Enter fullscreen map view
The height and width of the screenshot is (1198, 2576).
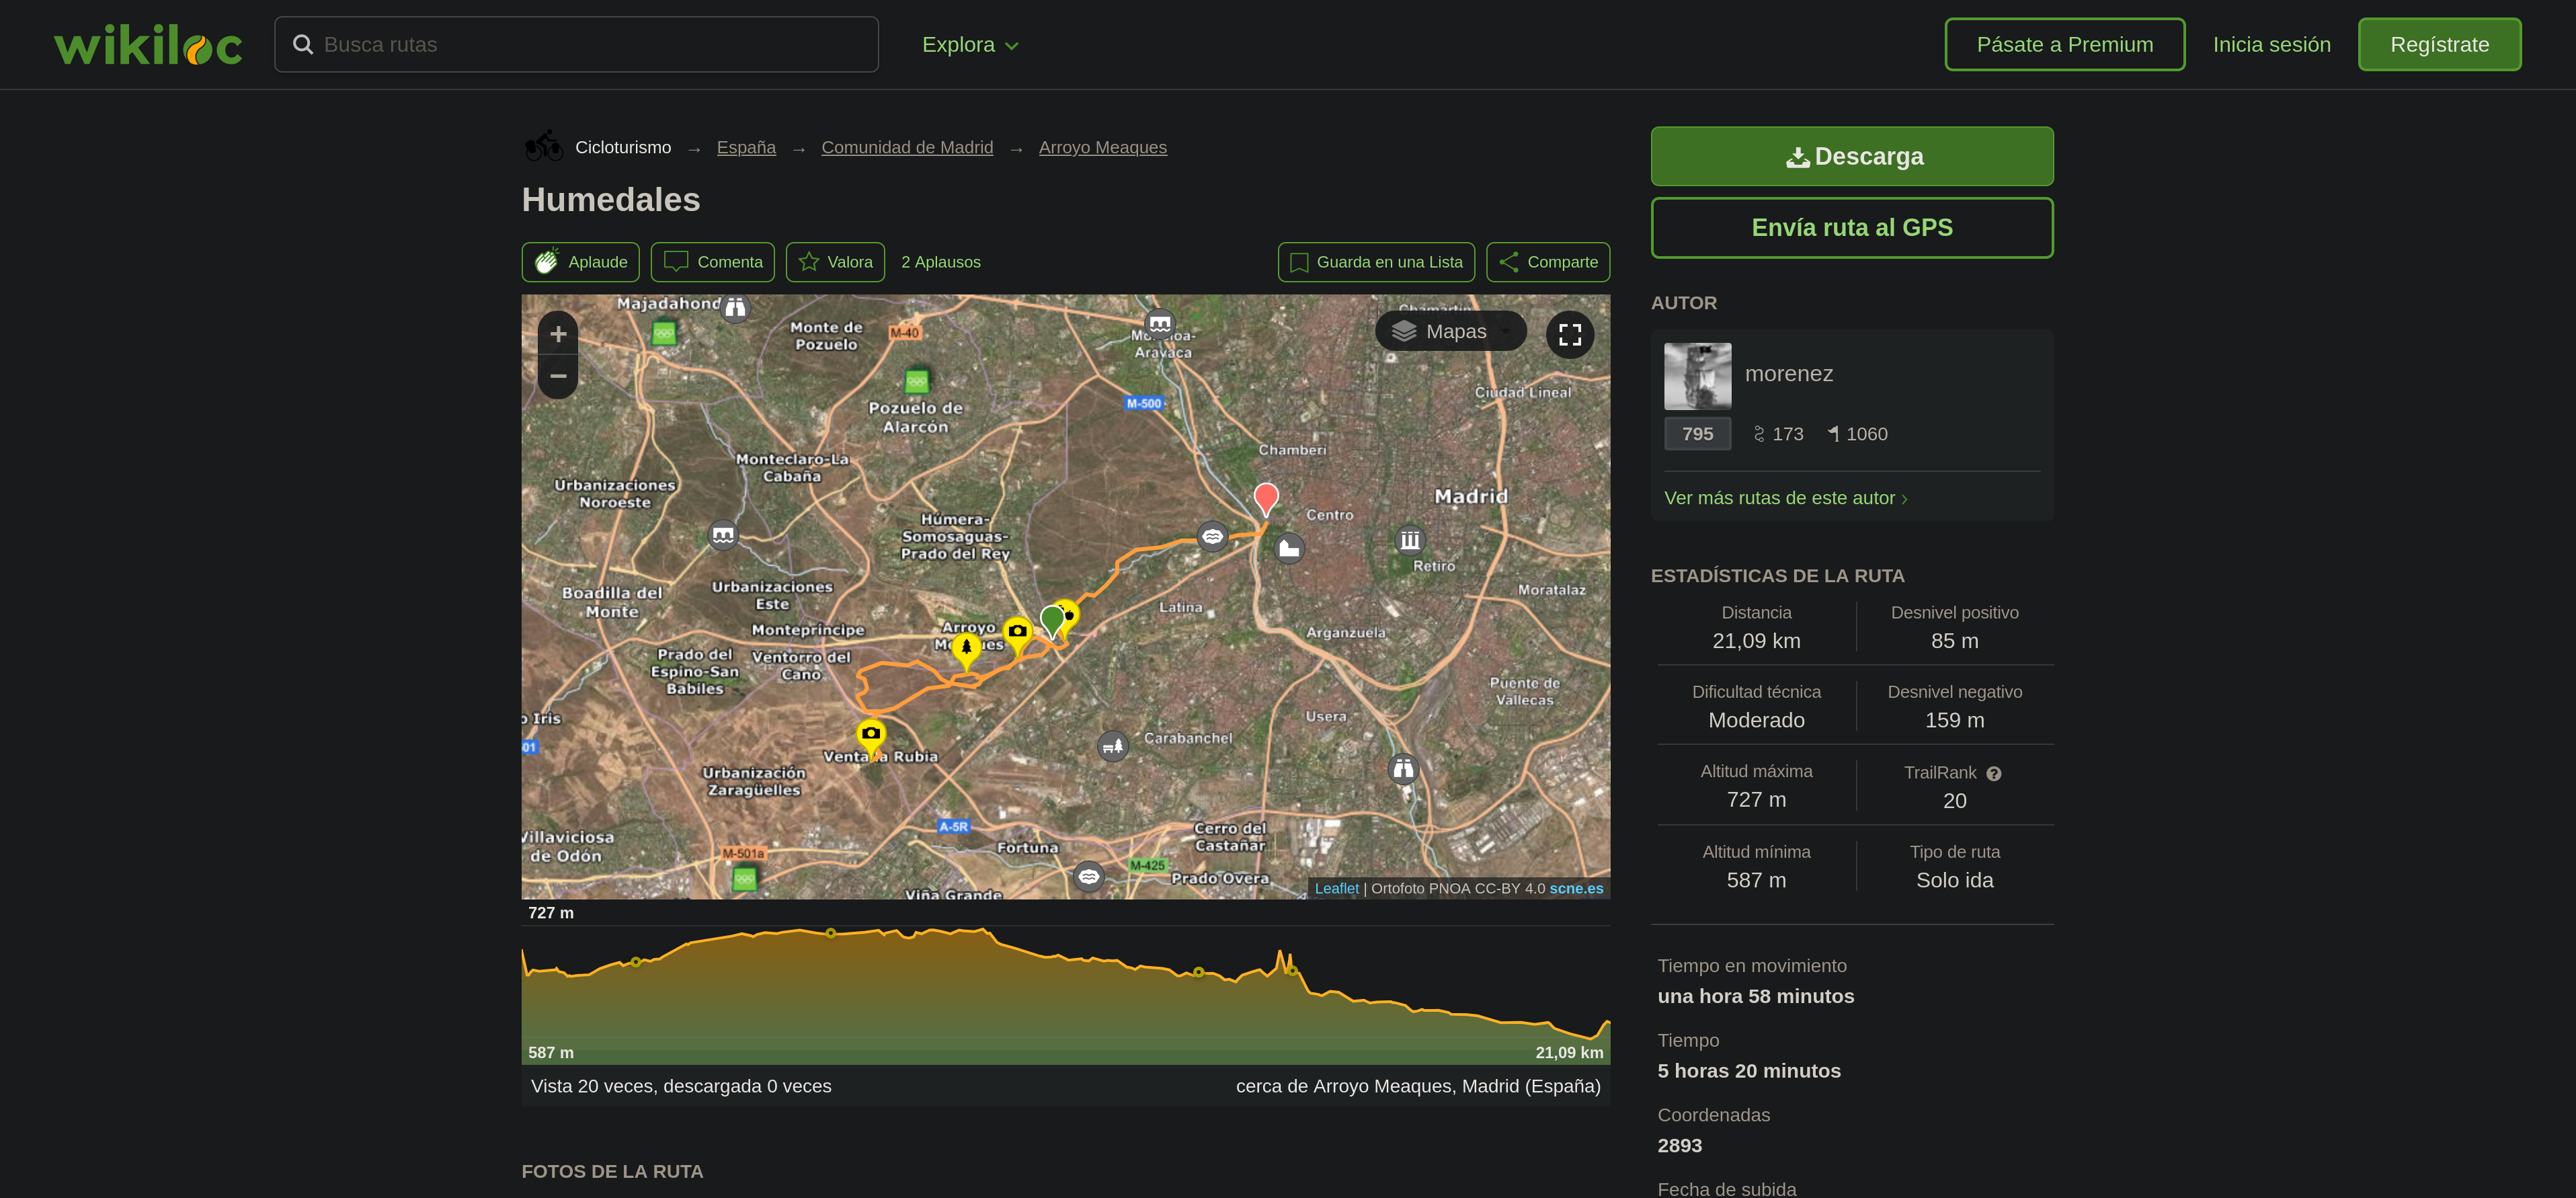pos(1569,334)
